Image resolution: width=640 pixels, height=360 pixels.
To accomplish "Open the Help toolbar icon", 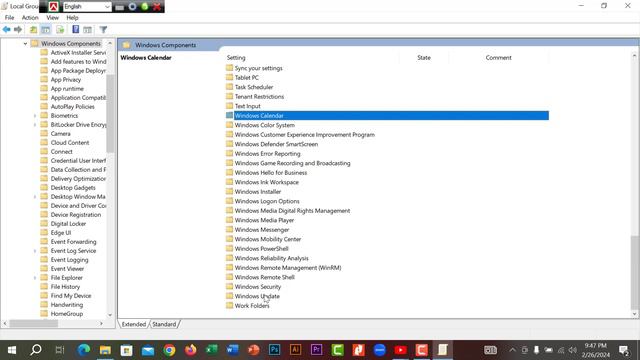I will 76,29.
